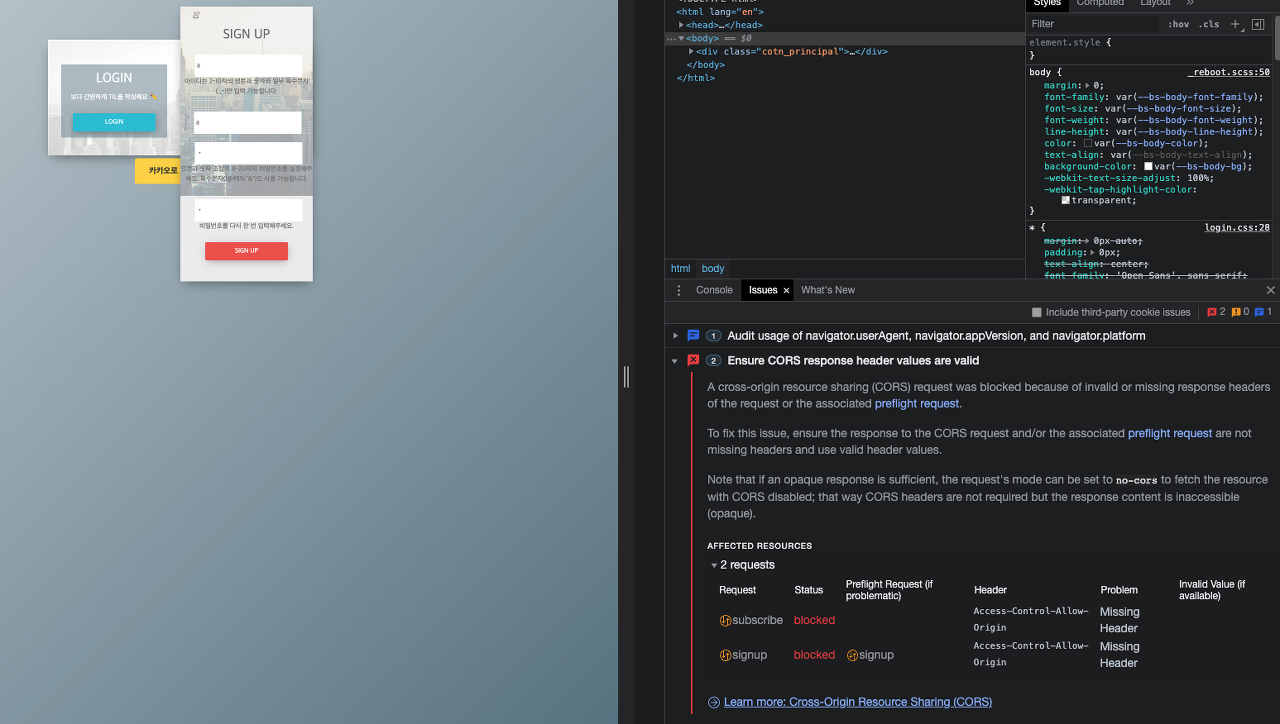Click the blocked status of the signup row
Viewport: 1280px width, 724px height.
[814, 655]
